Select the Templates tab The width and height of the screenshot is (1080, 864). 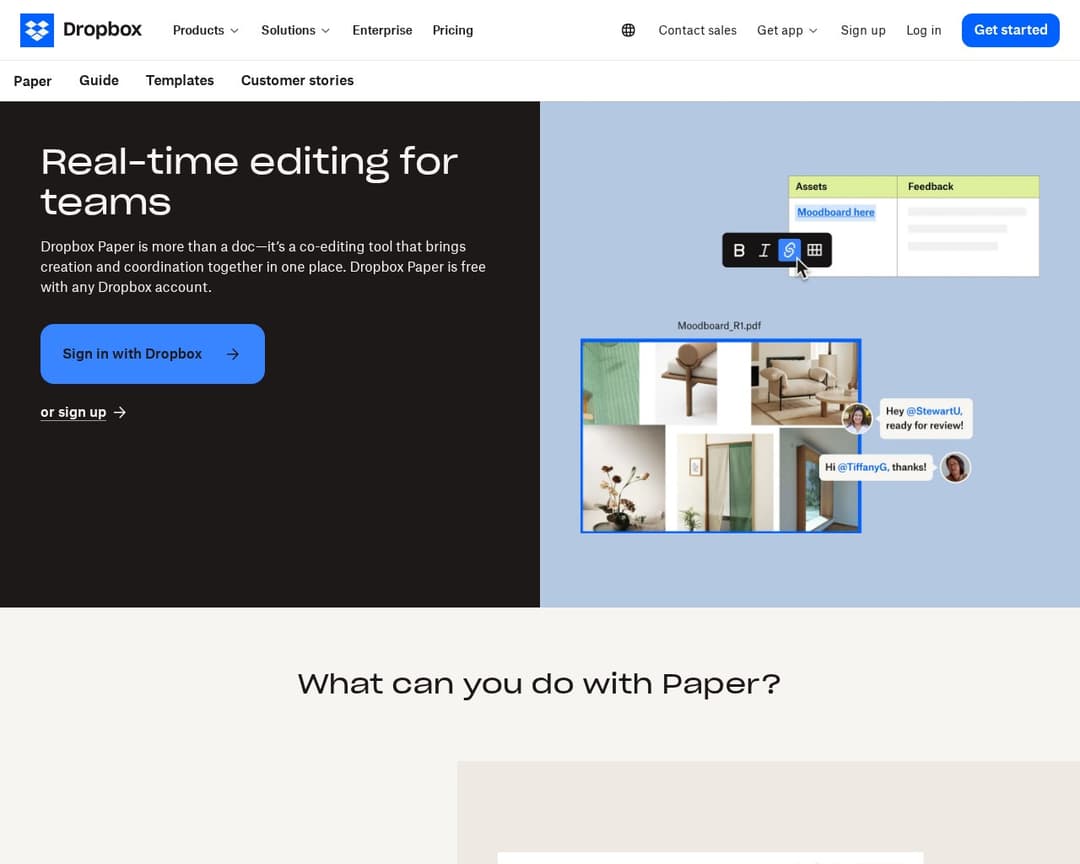pos(180,81)
